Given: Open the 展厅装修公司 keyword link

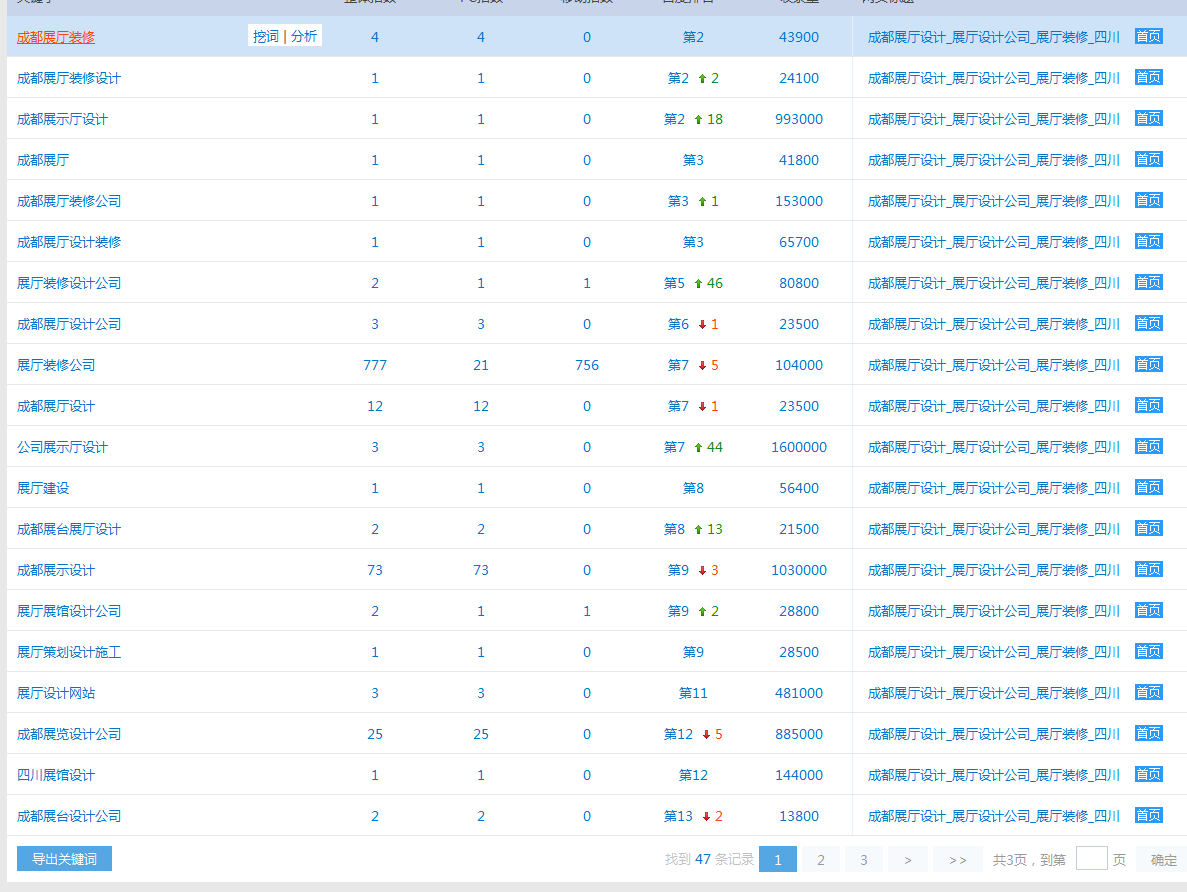Looking at the screenshot, I should point(56,364).
